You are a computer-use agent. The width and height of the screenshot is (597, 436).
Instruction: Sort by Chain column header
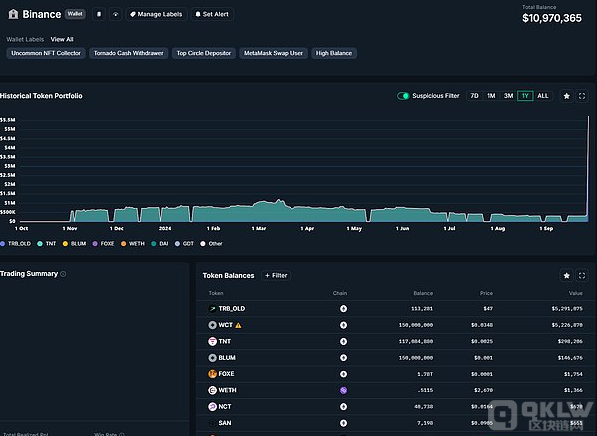[340, 293]
